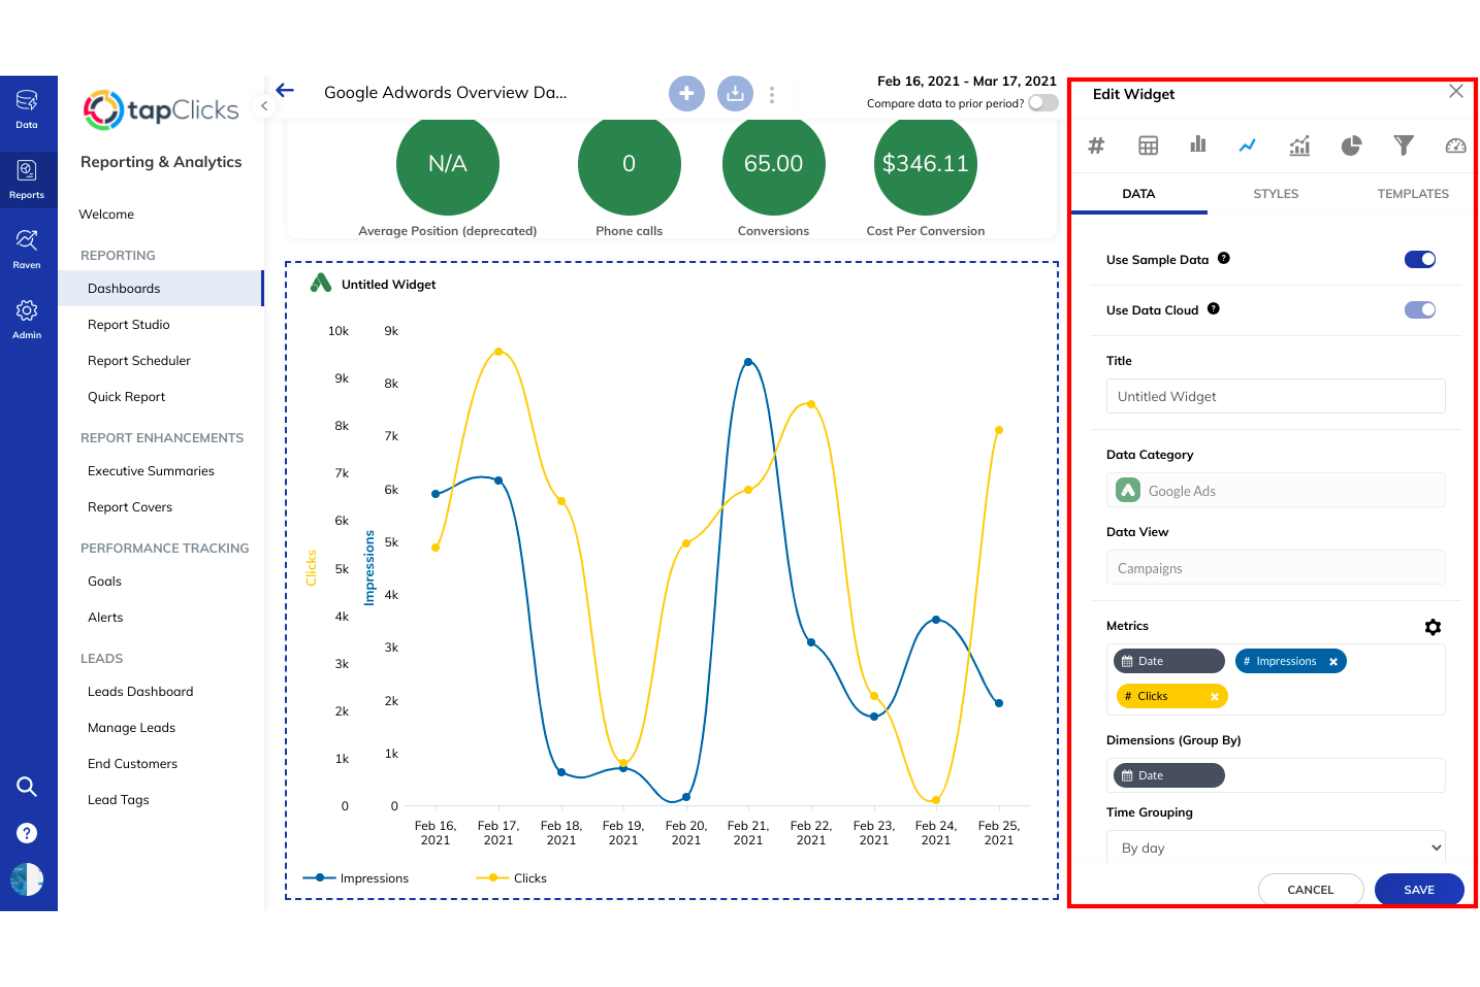The image size is (1480, 987).
Task: Switch widget to bar chart type
Action: coord(1198,145)
